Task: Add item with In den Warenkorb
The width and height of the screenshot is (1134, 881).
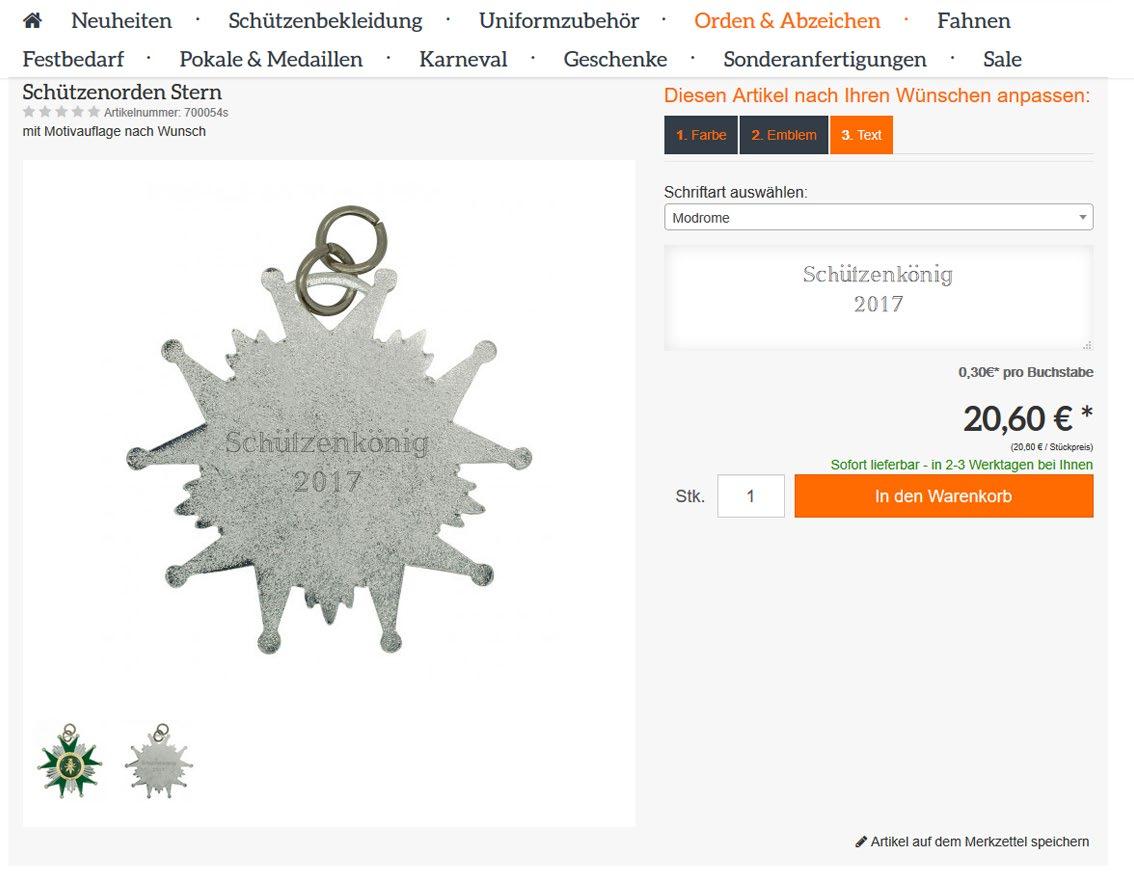Action: point(944,496)
